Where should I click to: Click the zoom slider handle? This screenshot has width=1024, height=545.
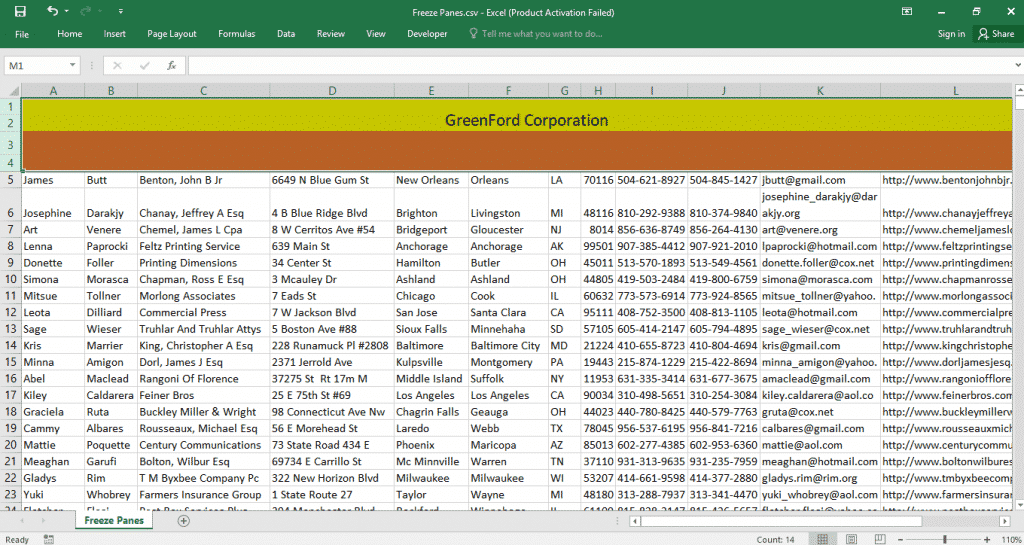tap(945, 539)
